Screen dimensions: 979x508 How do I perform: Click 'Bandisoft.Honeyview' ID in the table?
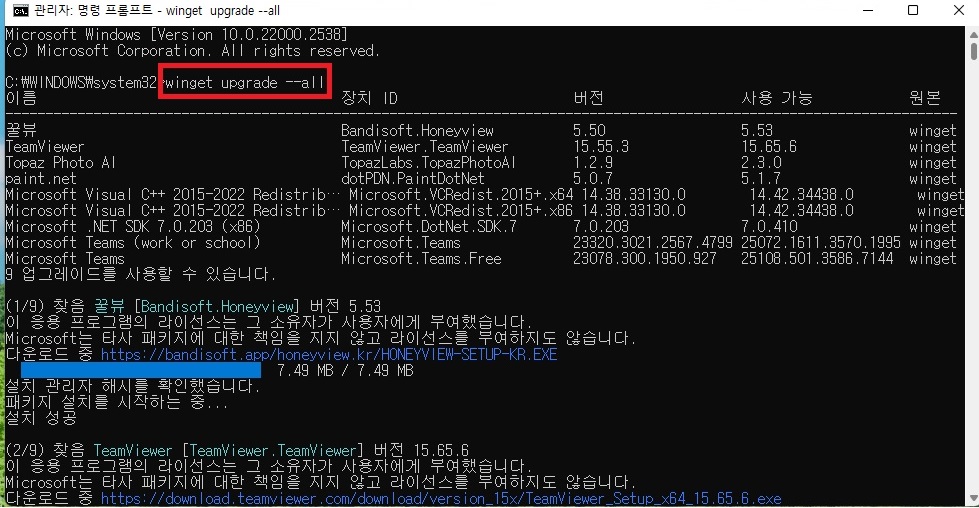[x=417, y=130]
